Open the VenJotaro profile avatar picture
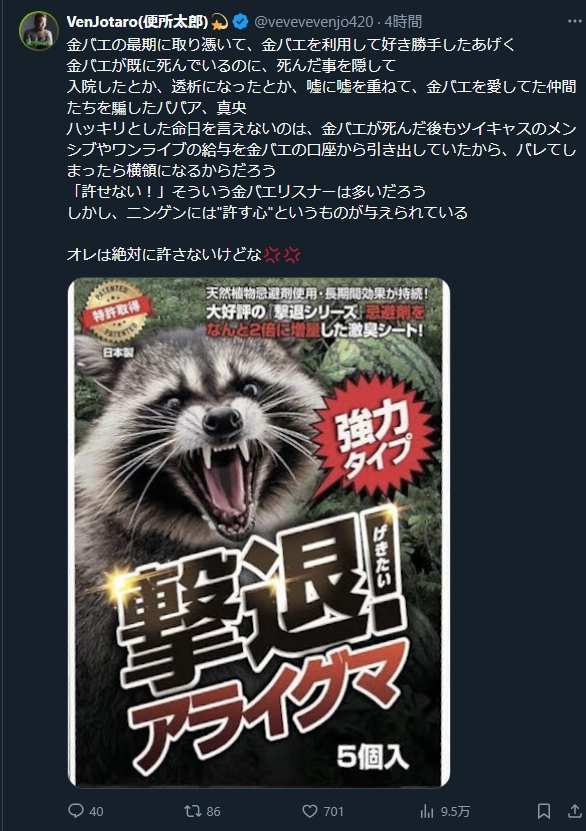586x831 pixels. coord(39,31)
